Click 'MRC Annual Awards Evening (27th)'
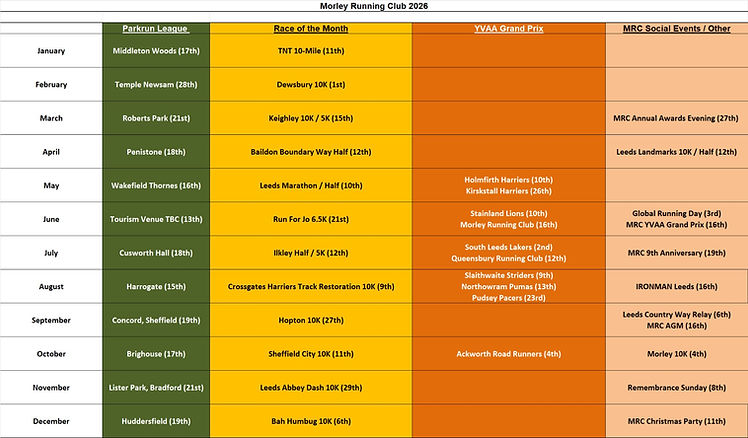Image resolution: width=748 pixels, height=438 pixels. 676,118
